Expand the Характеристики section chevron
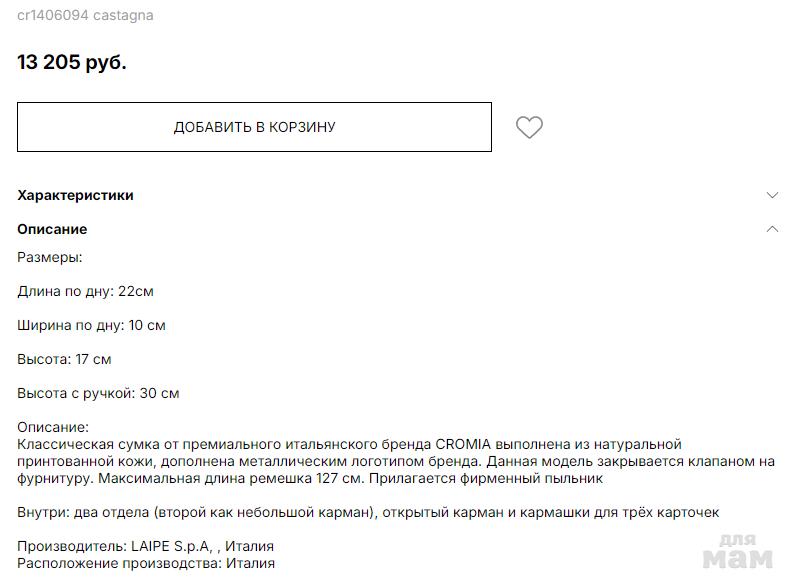Image resolution: width=788 pixels, height=583 pixels. point(771,195)
